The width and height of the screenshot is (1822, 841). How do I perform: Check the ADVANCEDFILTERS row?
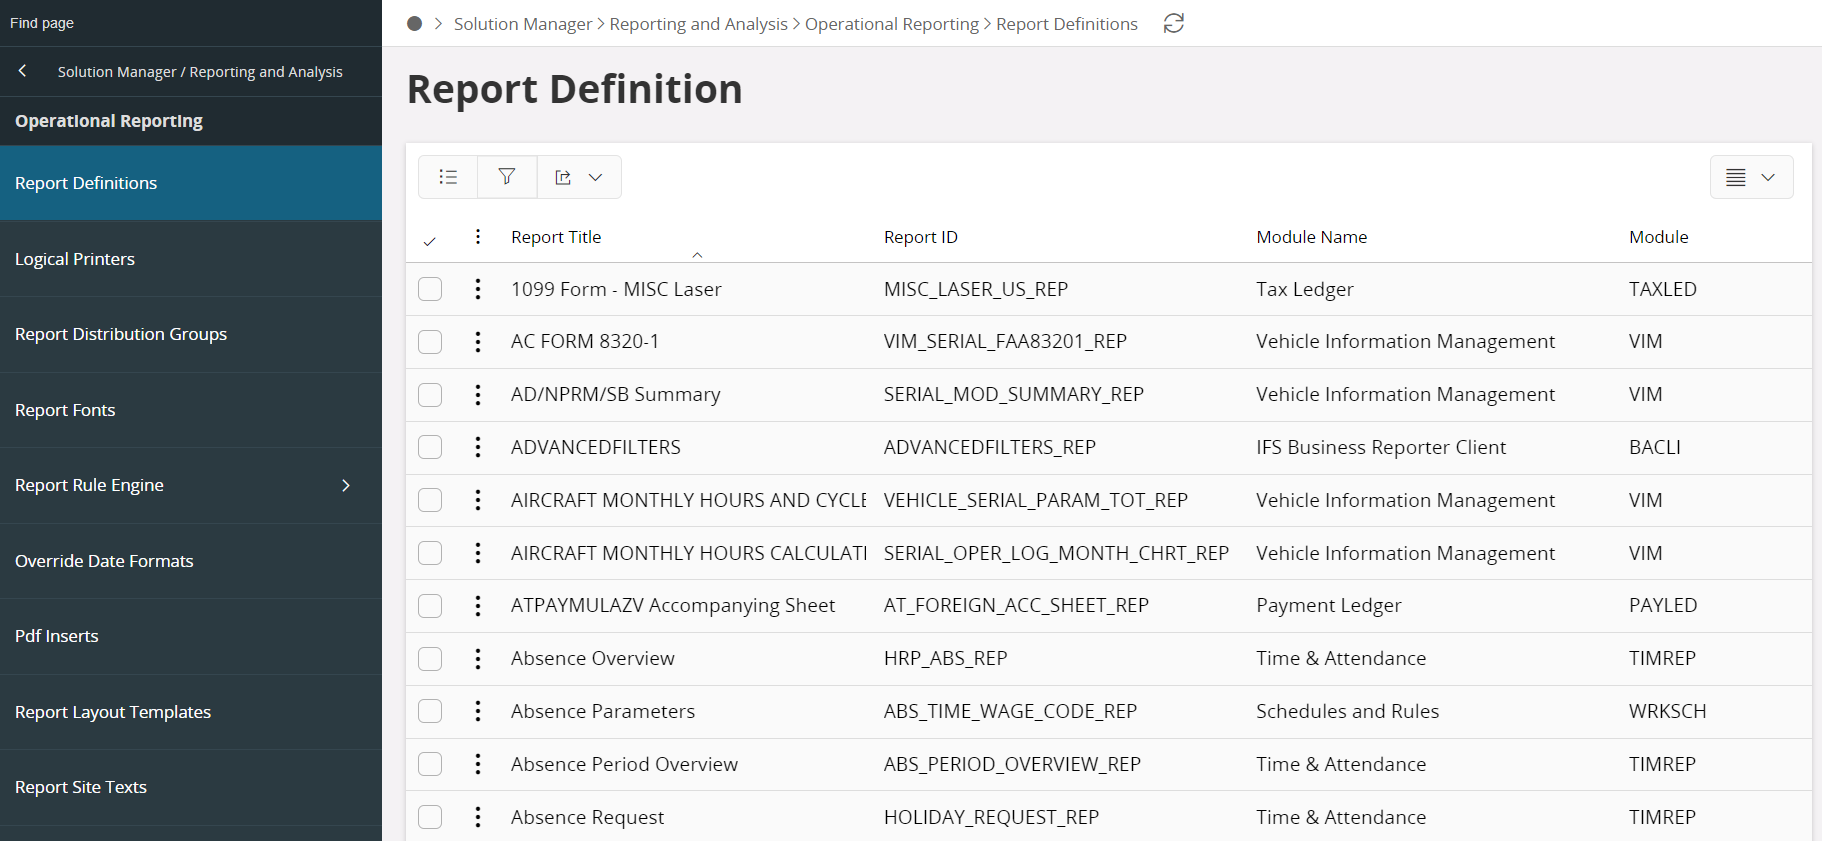(430, 447)
